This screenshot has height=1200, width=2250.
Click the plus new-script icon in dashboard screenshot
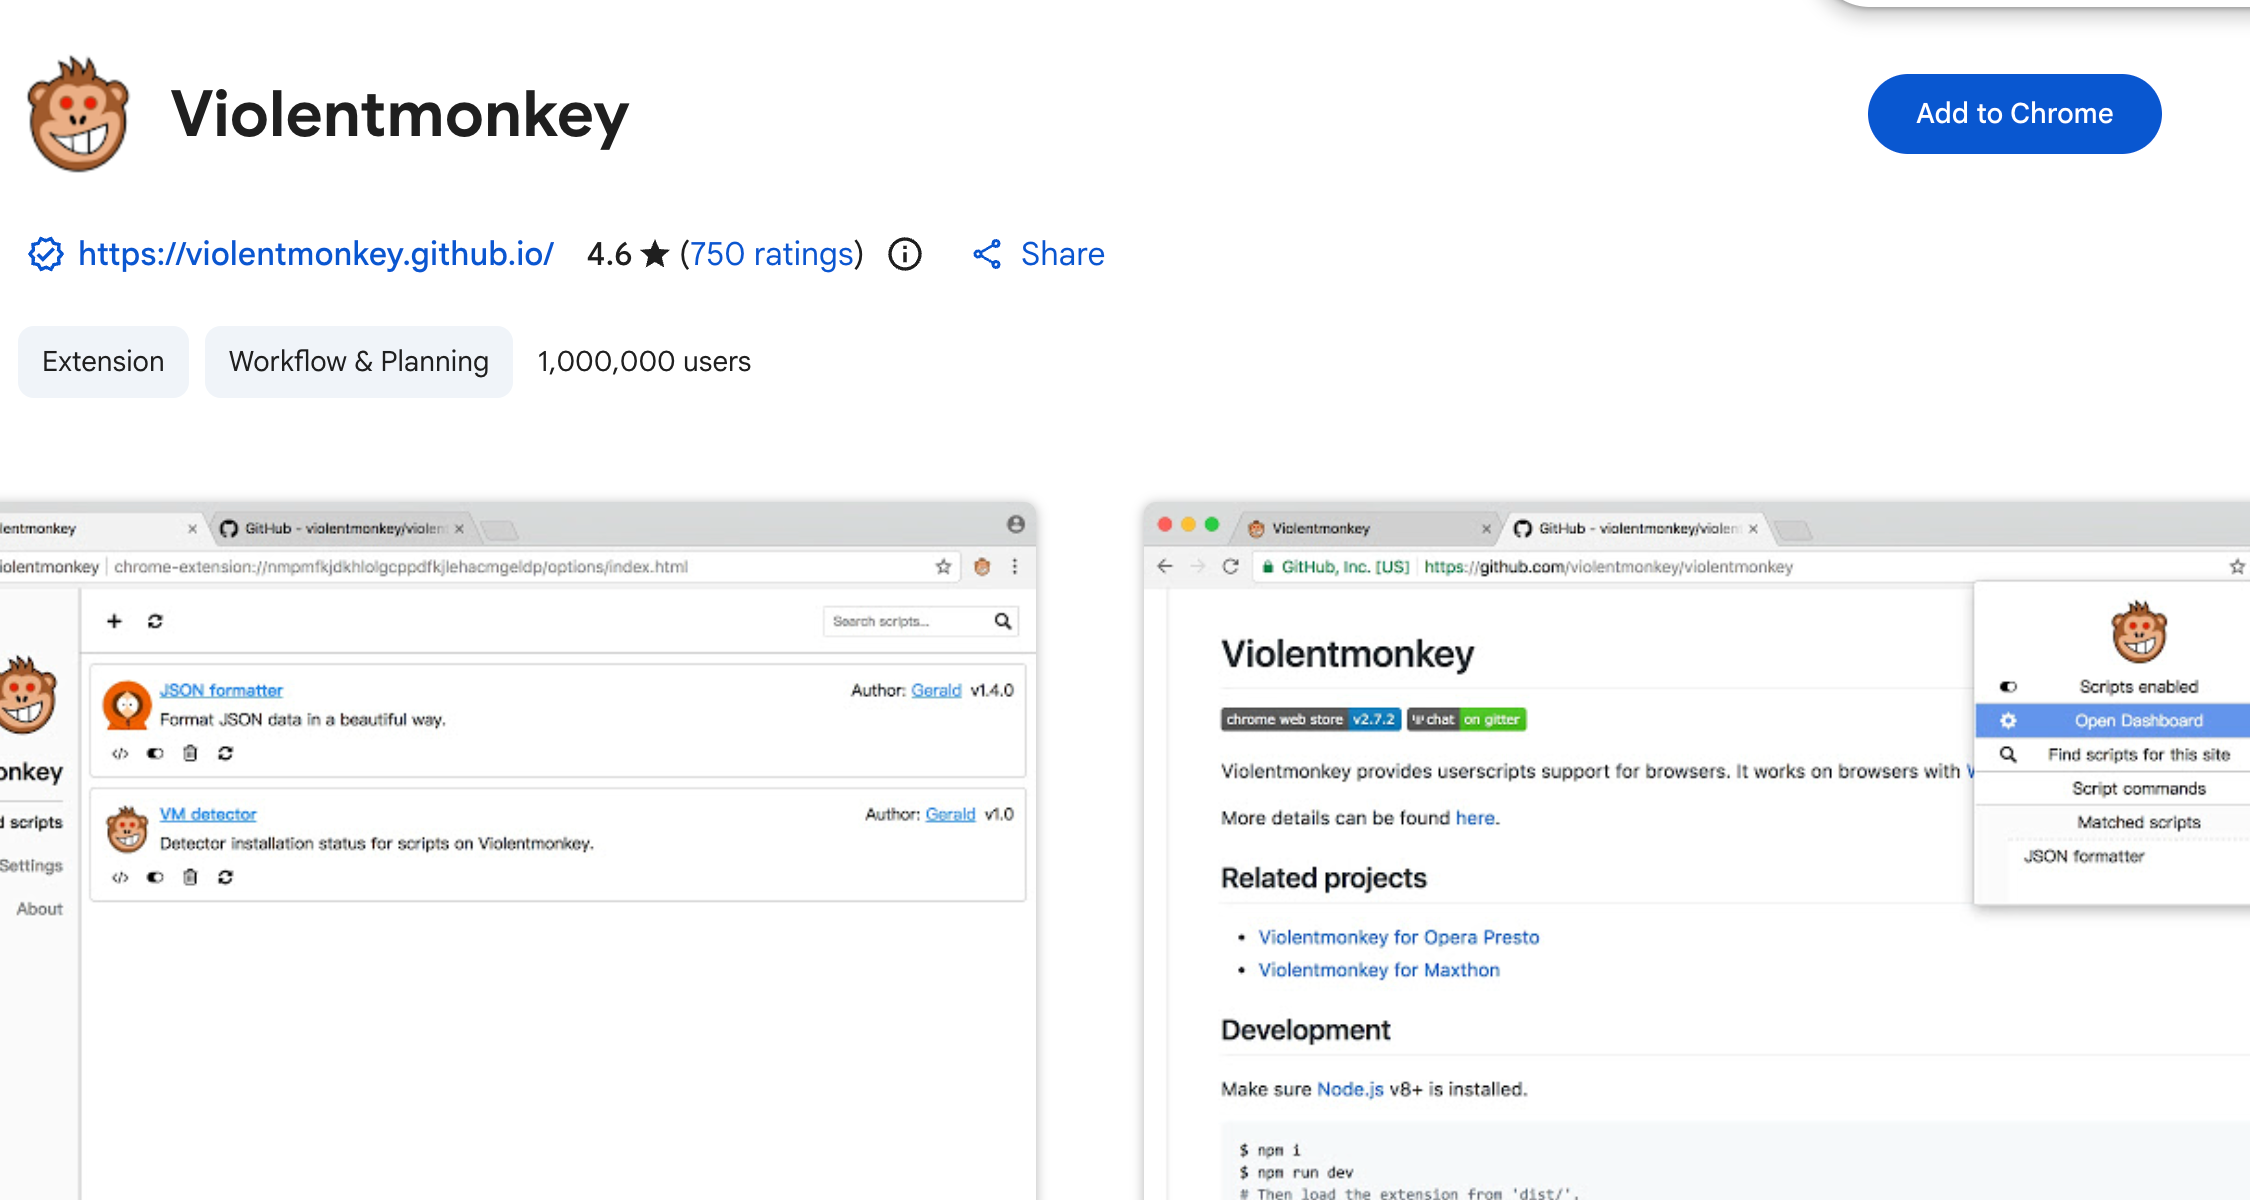(114, 621)
